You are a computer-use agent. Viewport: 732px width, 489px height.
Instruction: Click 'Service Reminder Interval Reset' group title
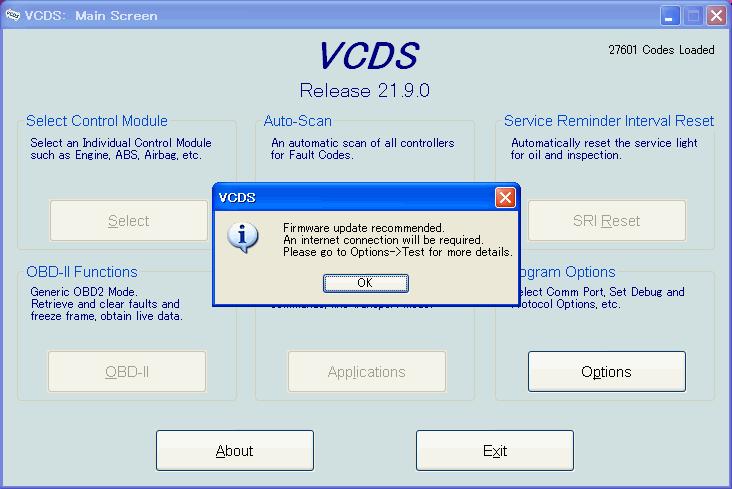609,121
